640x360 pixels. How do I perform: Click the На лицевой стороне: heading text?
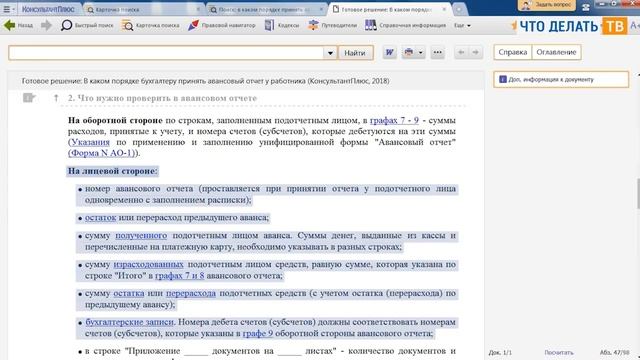coord(113,171)
